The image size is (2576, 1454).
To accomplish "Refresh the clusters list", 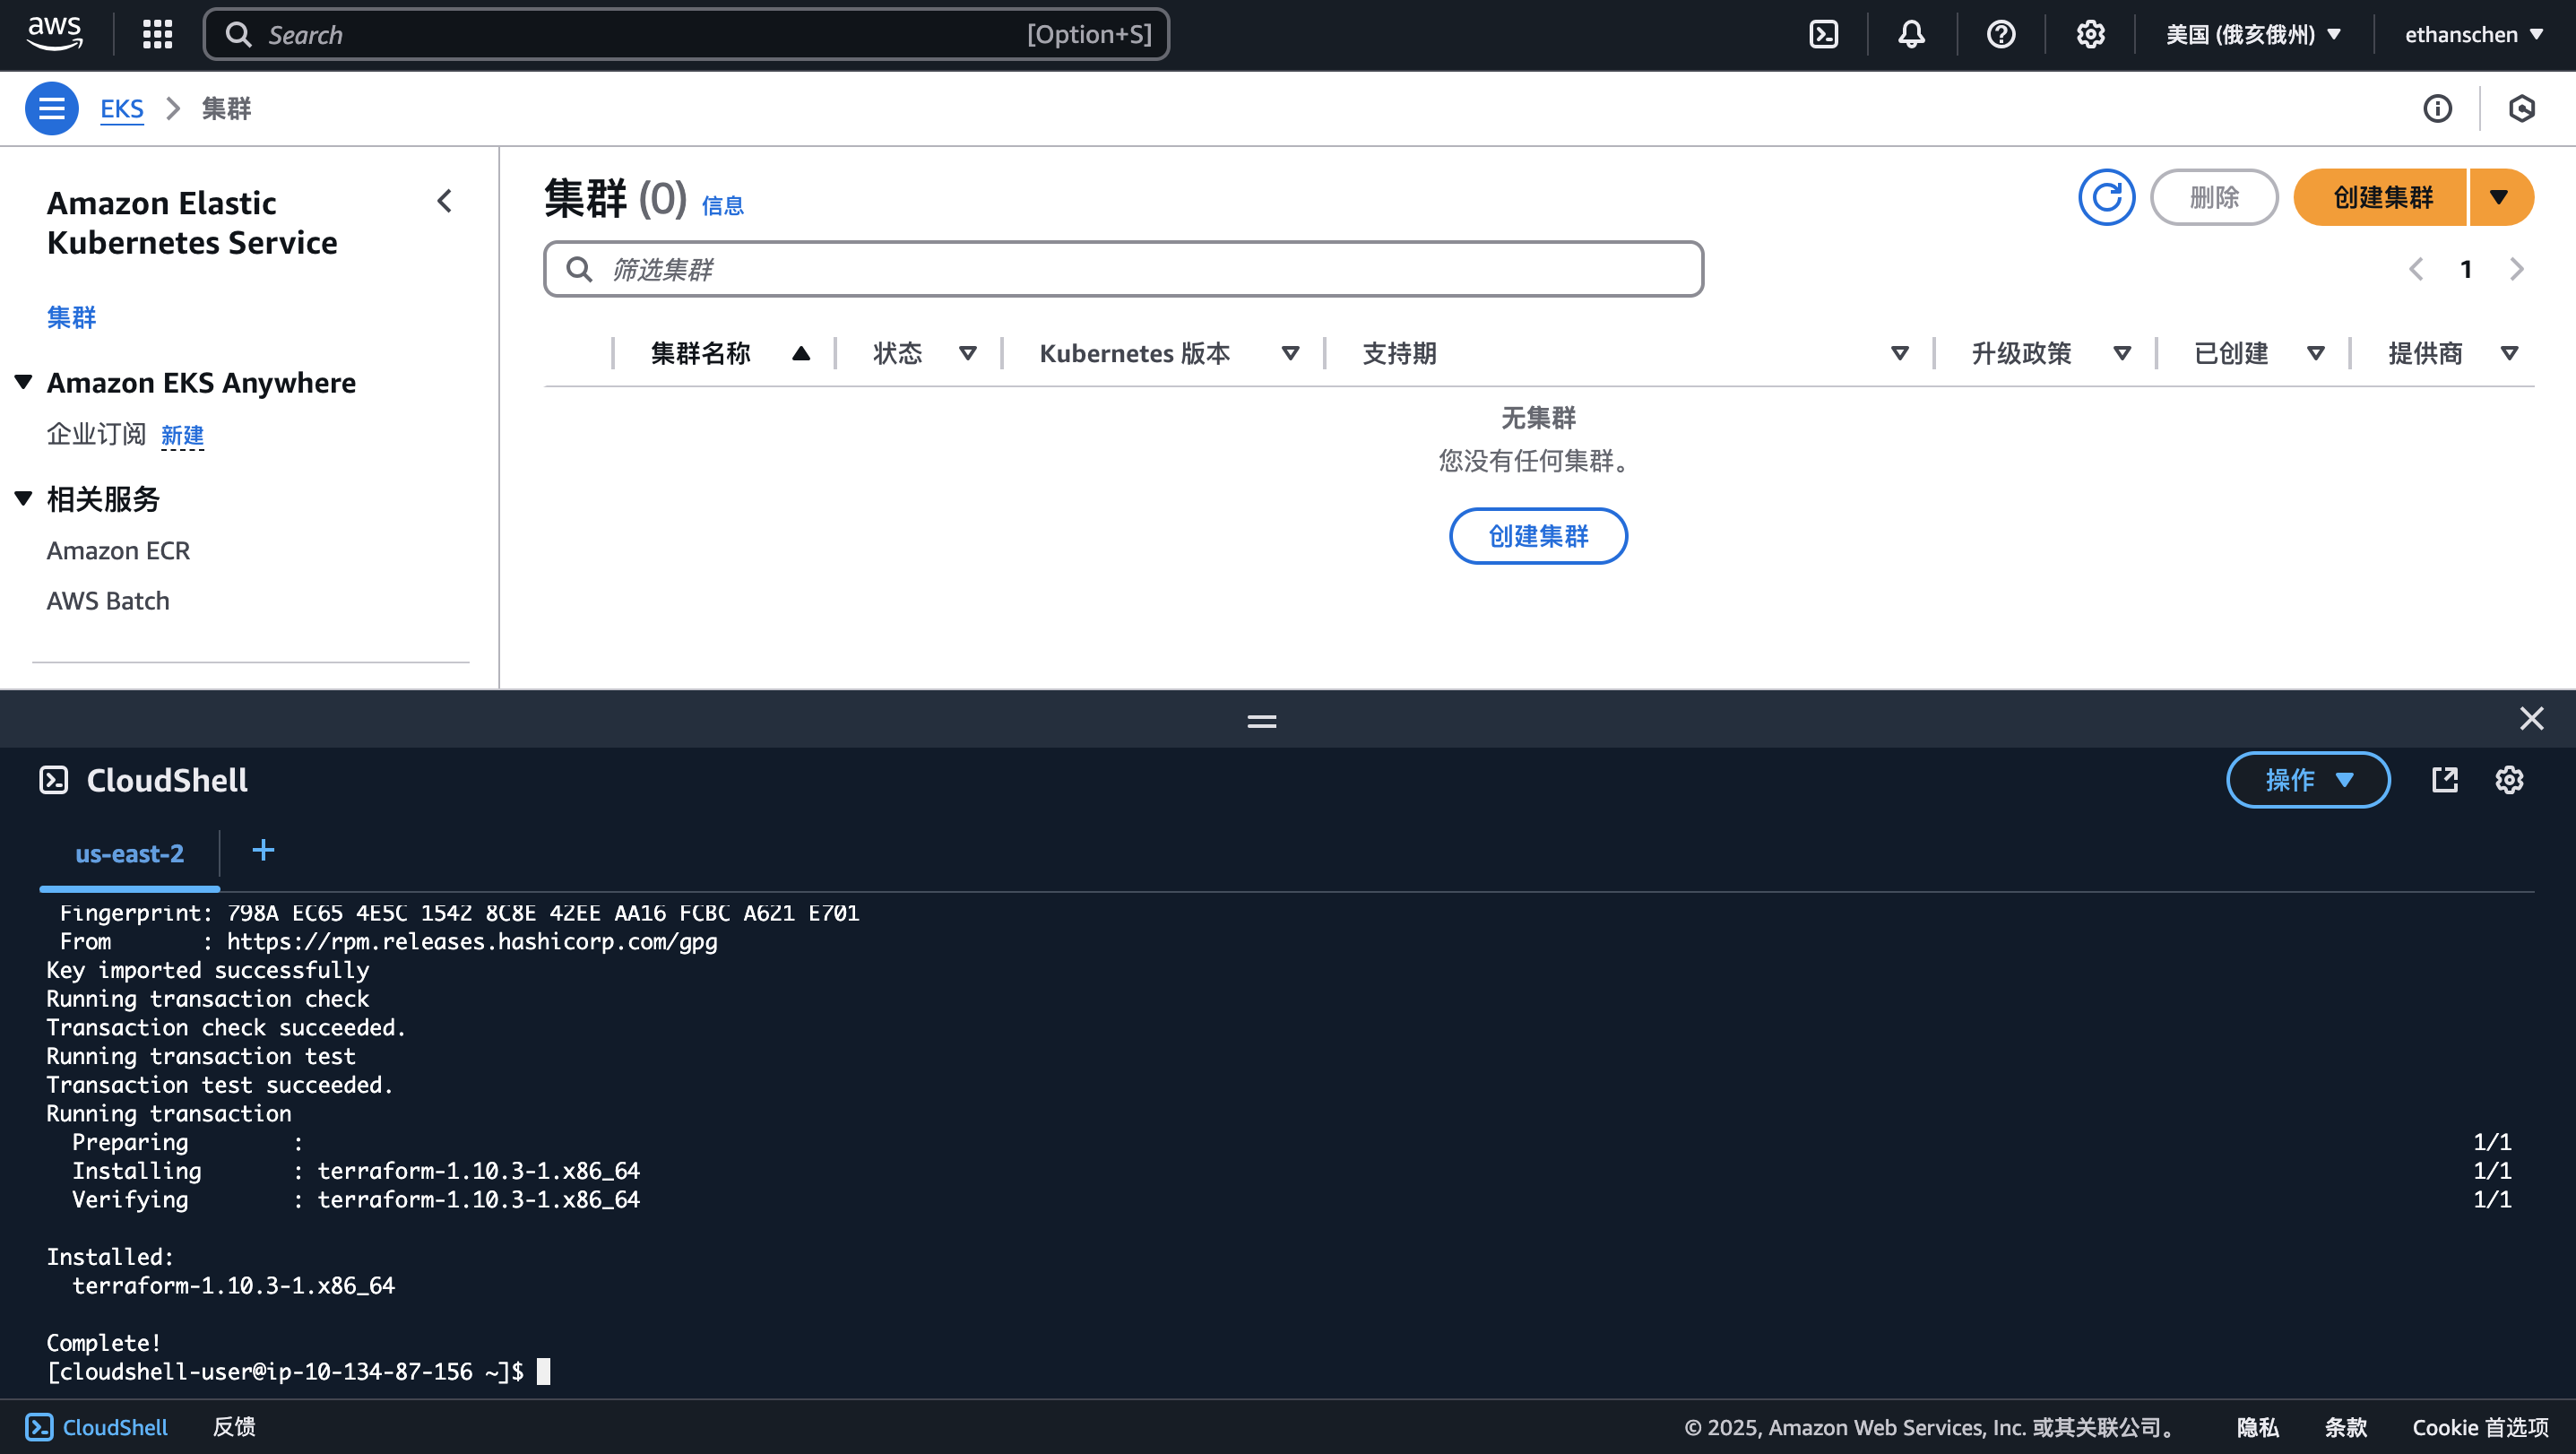I will point(2107,197).
